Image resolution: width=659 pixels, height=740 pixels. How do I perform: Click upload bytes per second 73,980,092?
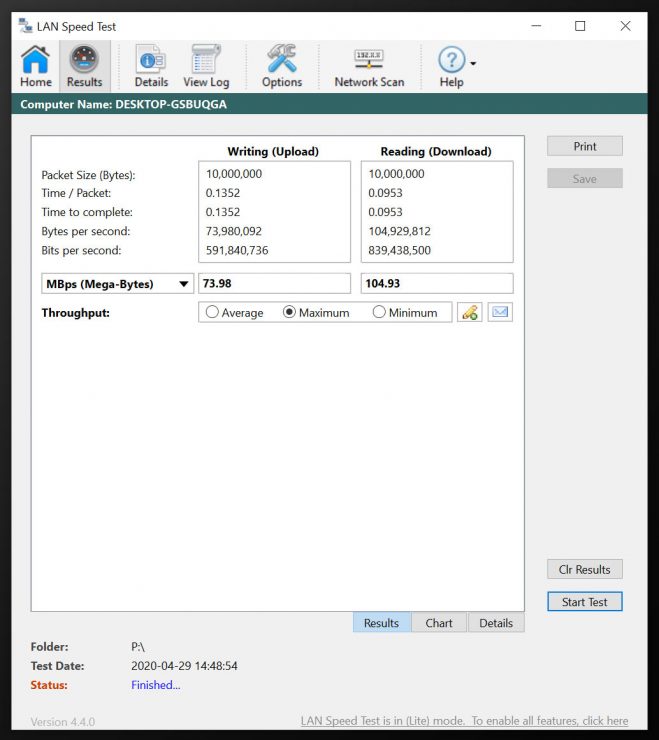[x=234, y=231]
